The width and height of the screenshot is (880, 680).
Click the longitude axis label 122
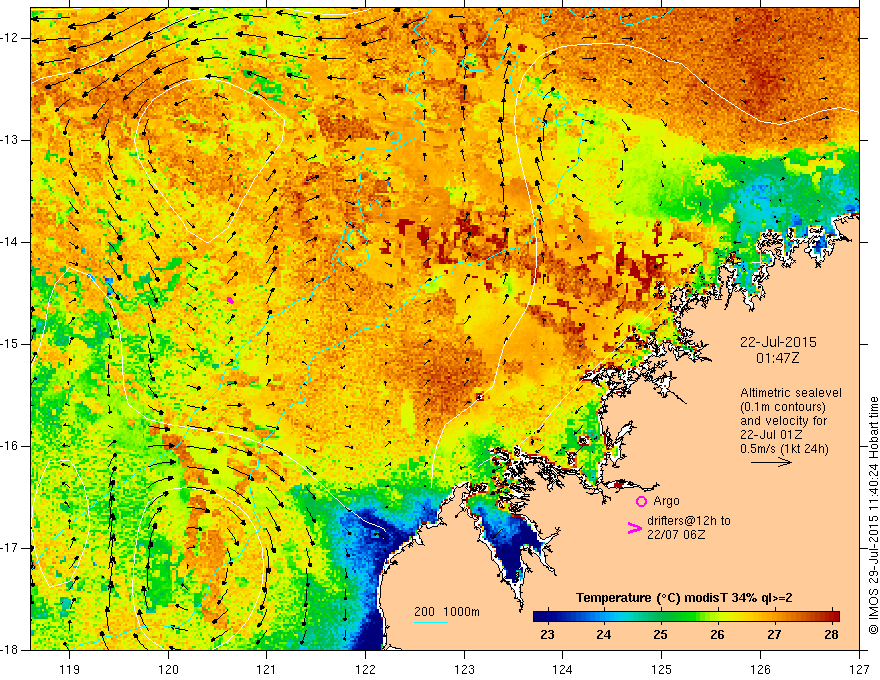click(365, 669)
